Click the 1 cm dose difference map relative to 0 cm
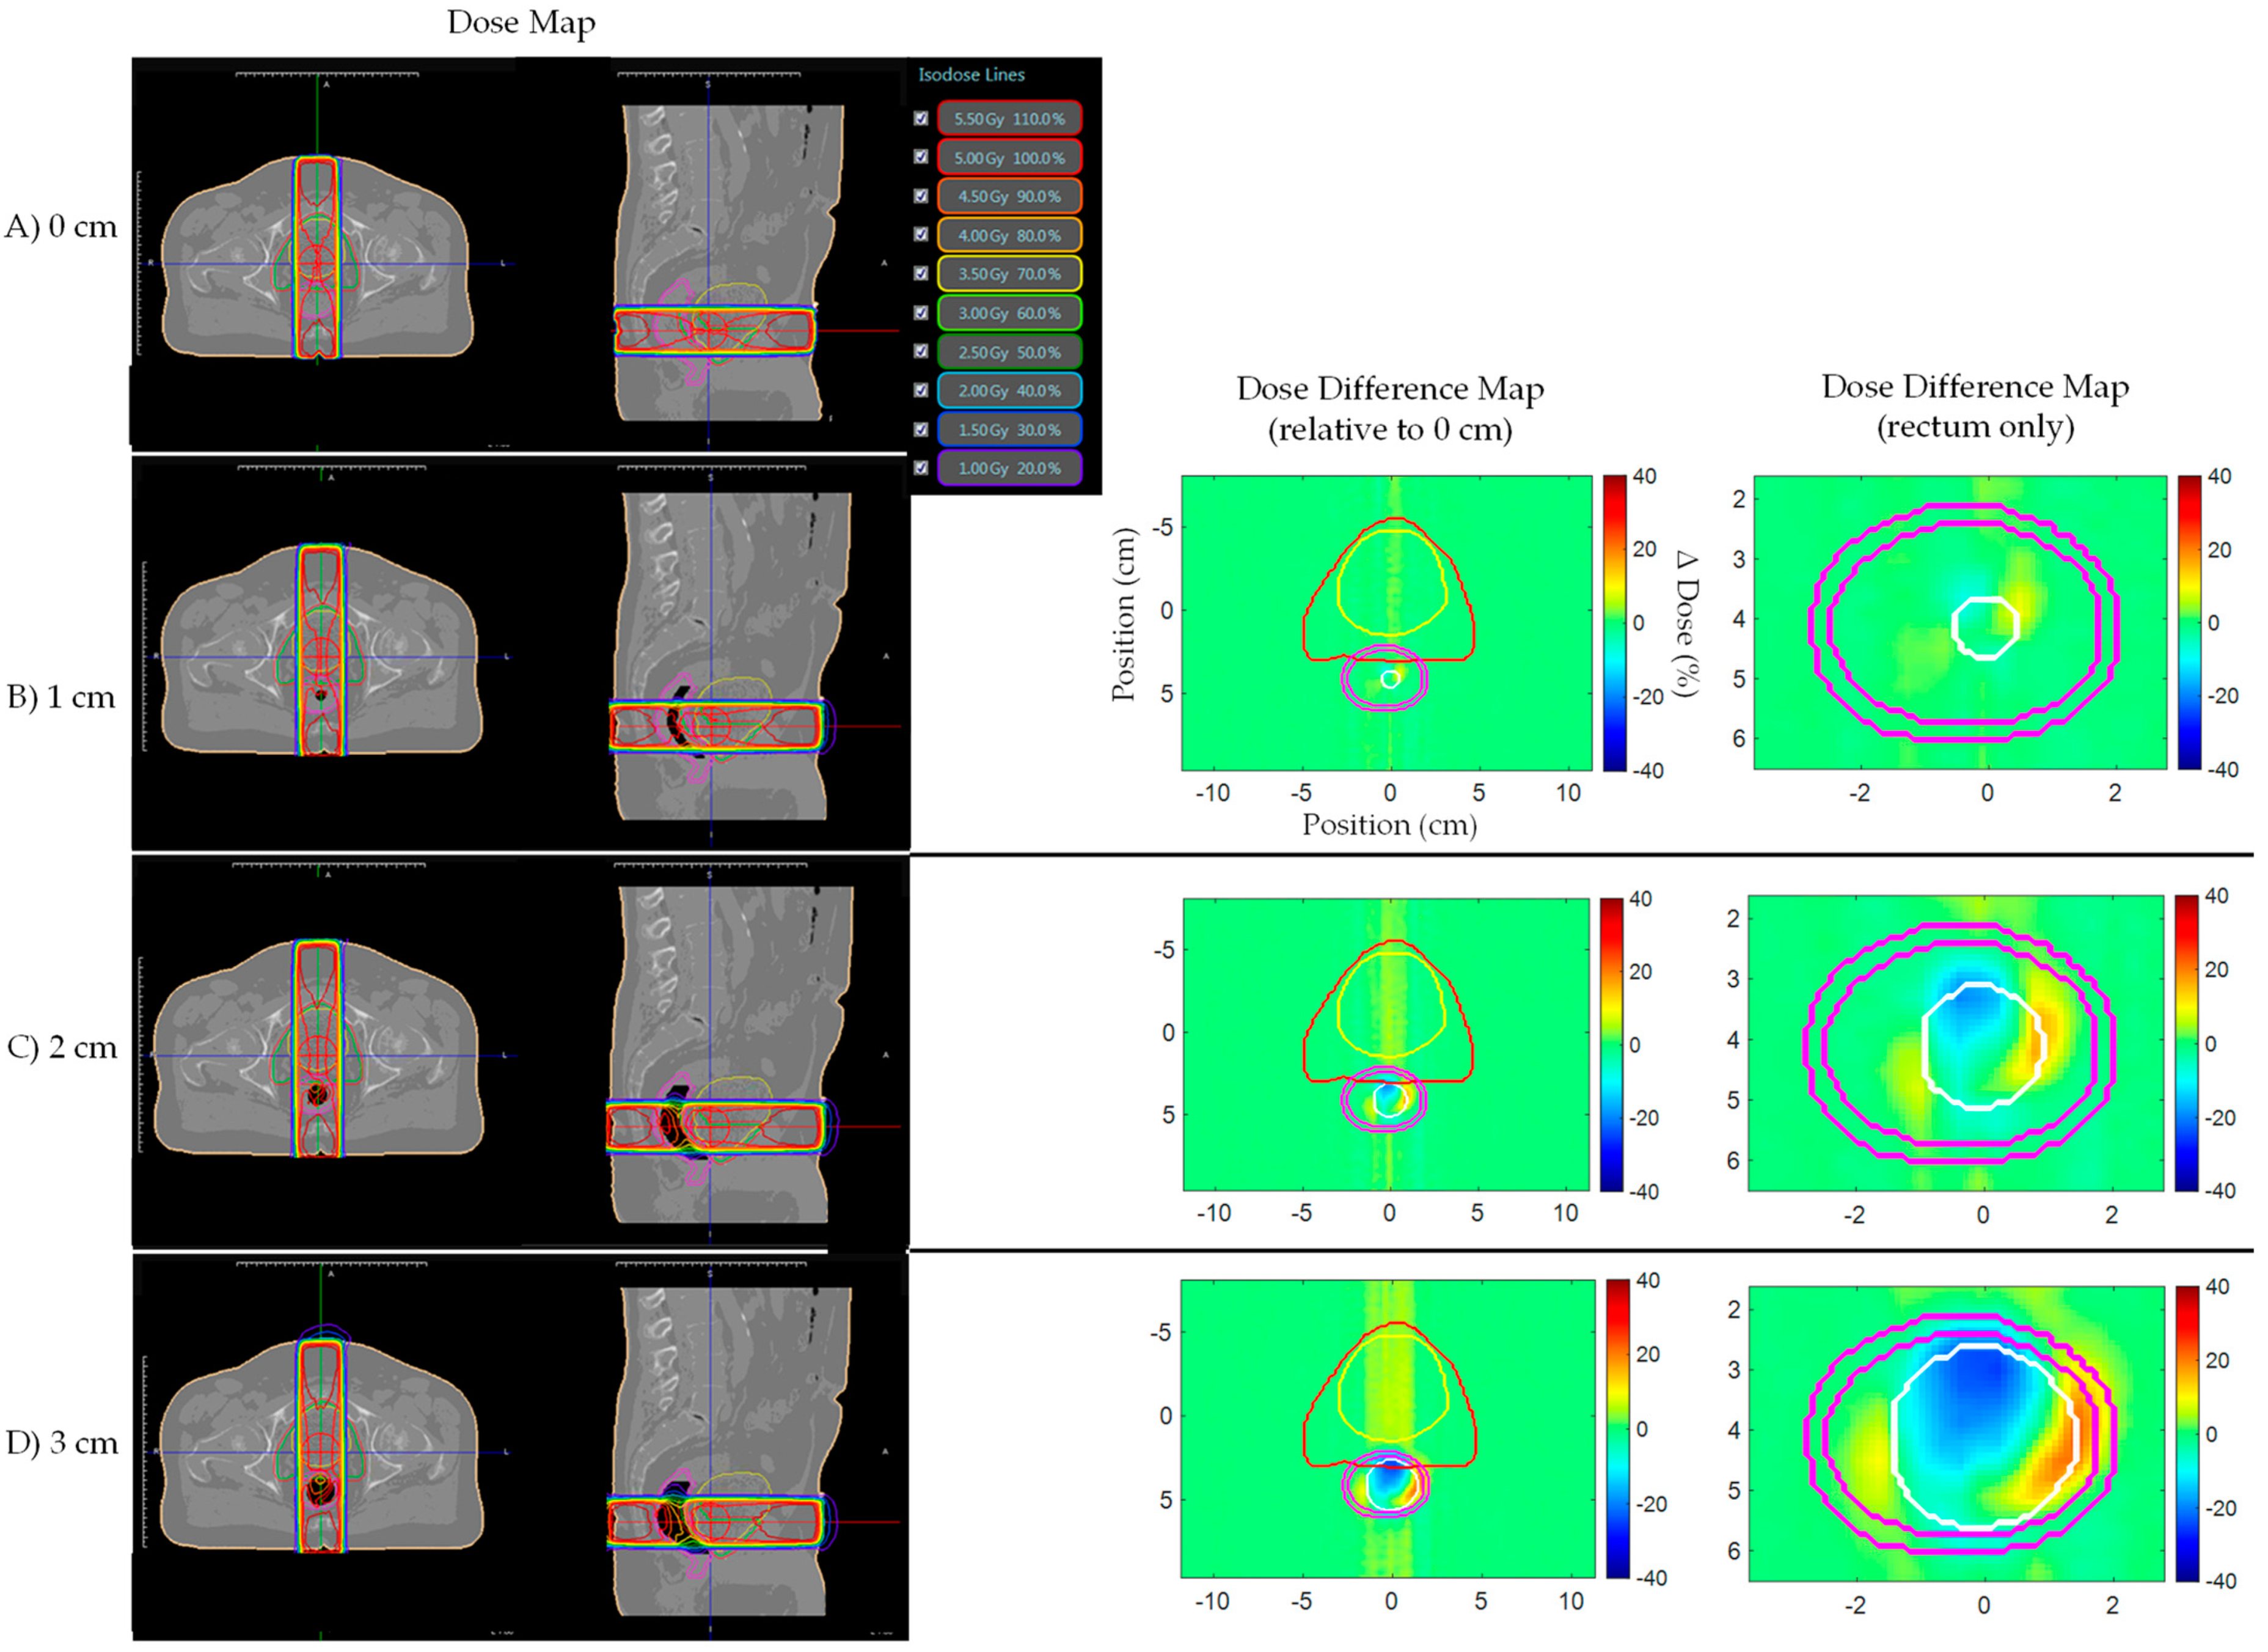The image size is (2268, 1652). (1387, 622)
